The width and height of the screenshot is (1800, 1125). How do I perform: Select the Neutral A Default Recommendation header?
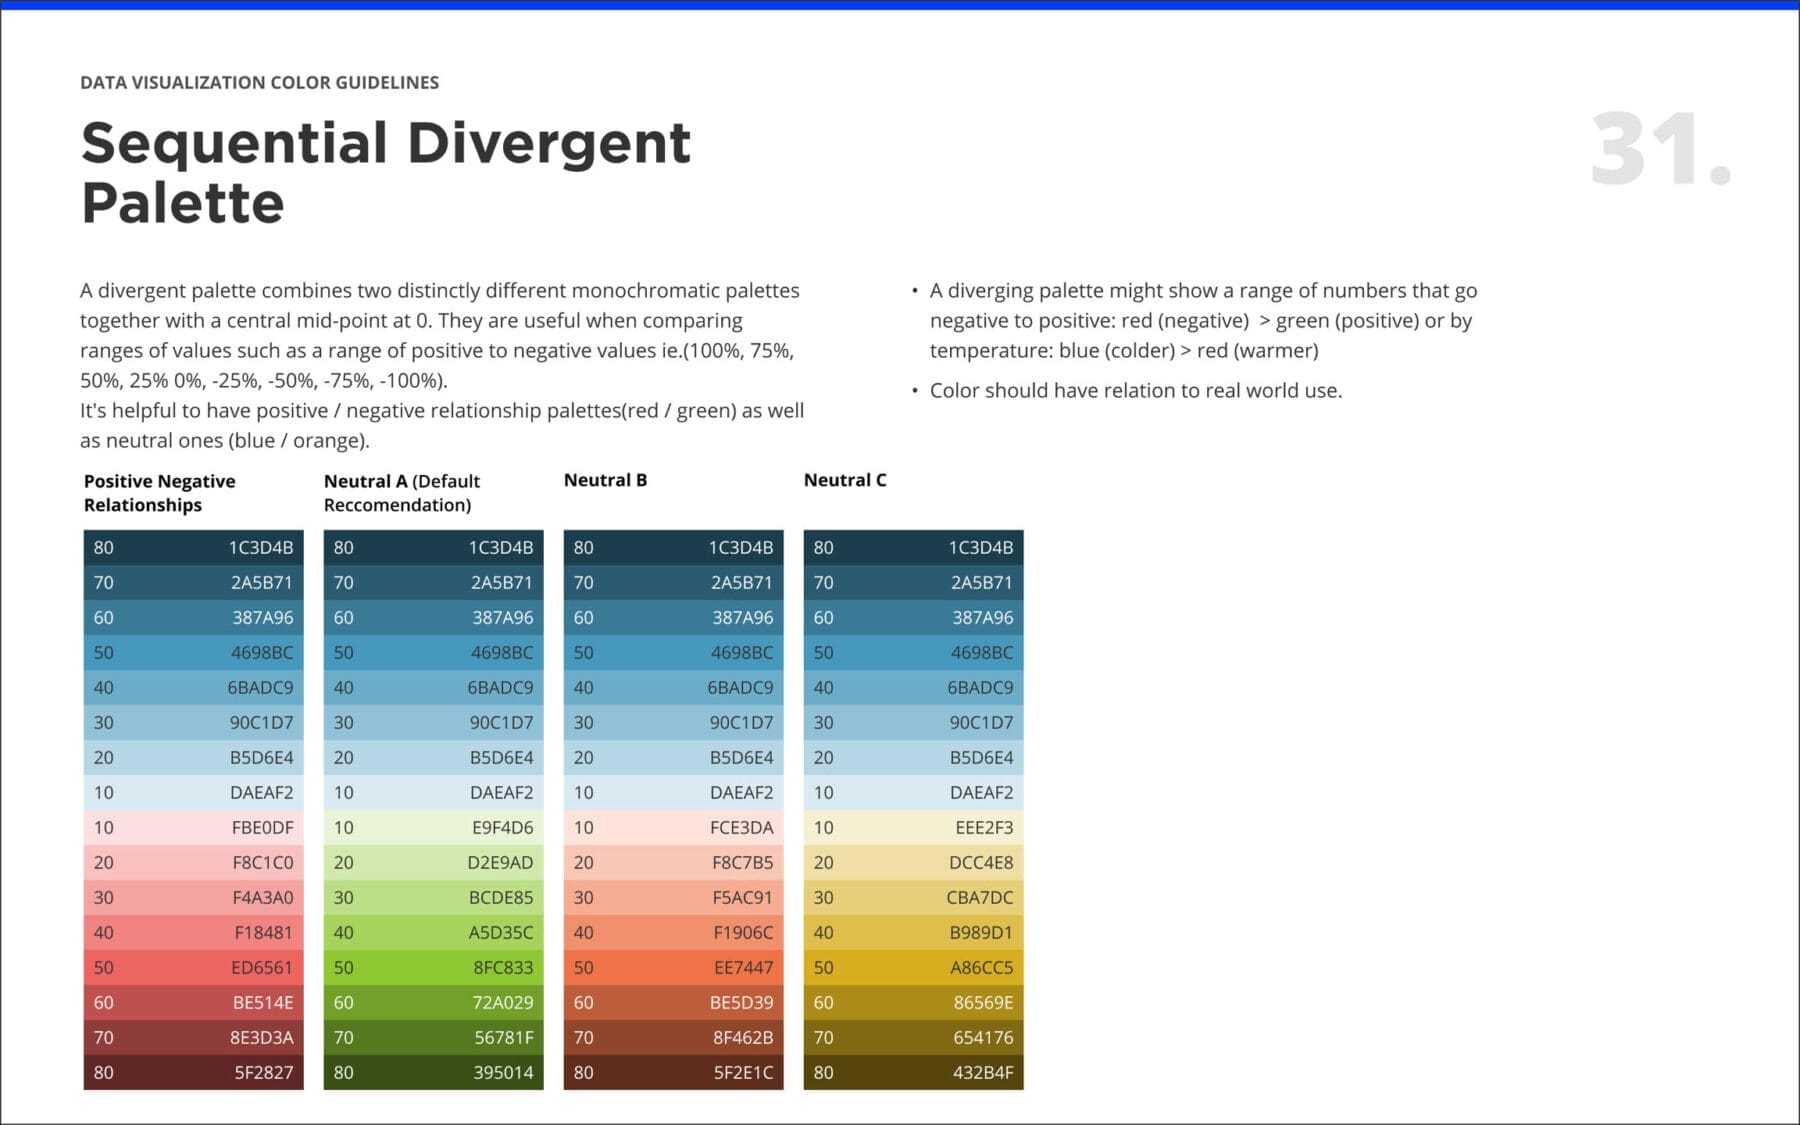(402, 493)
